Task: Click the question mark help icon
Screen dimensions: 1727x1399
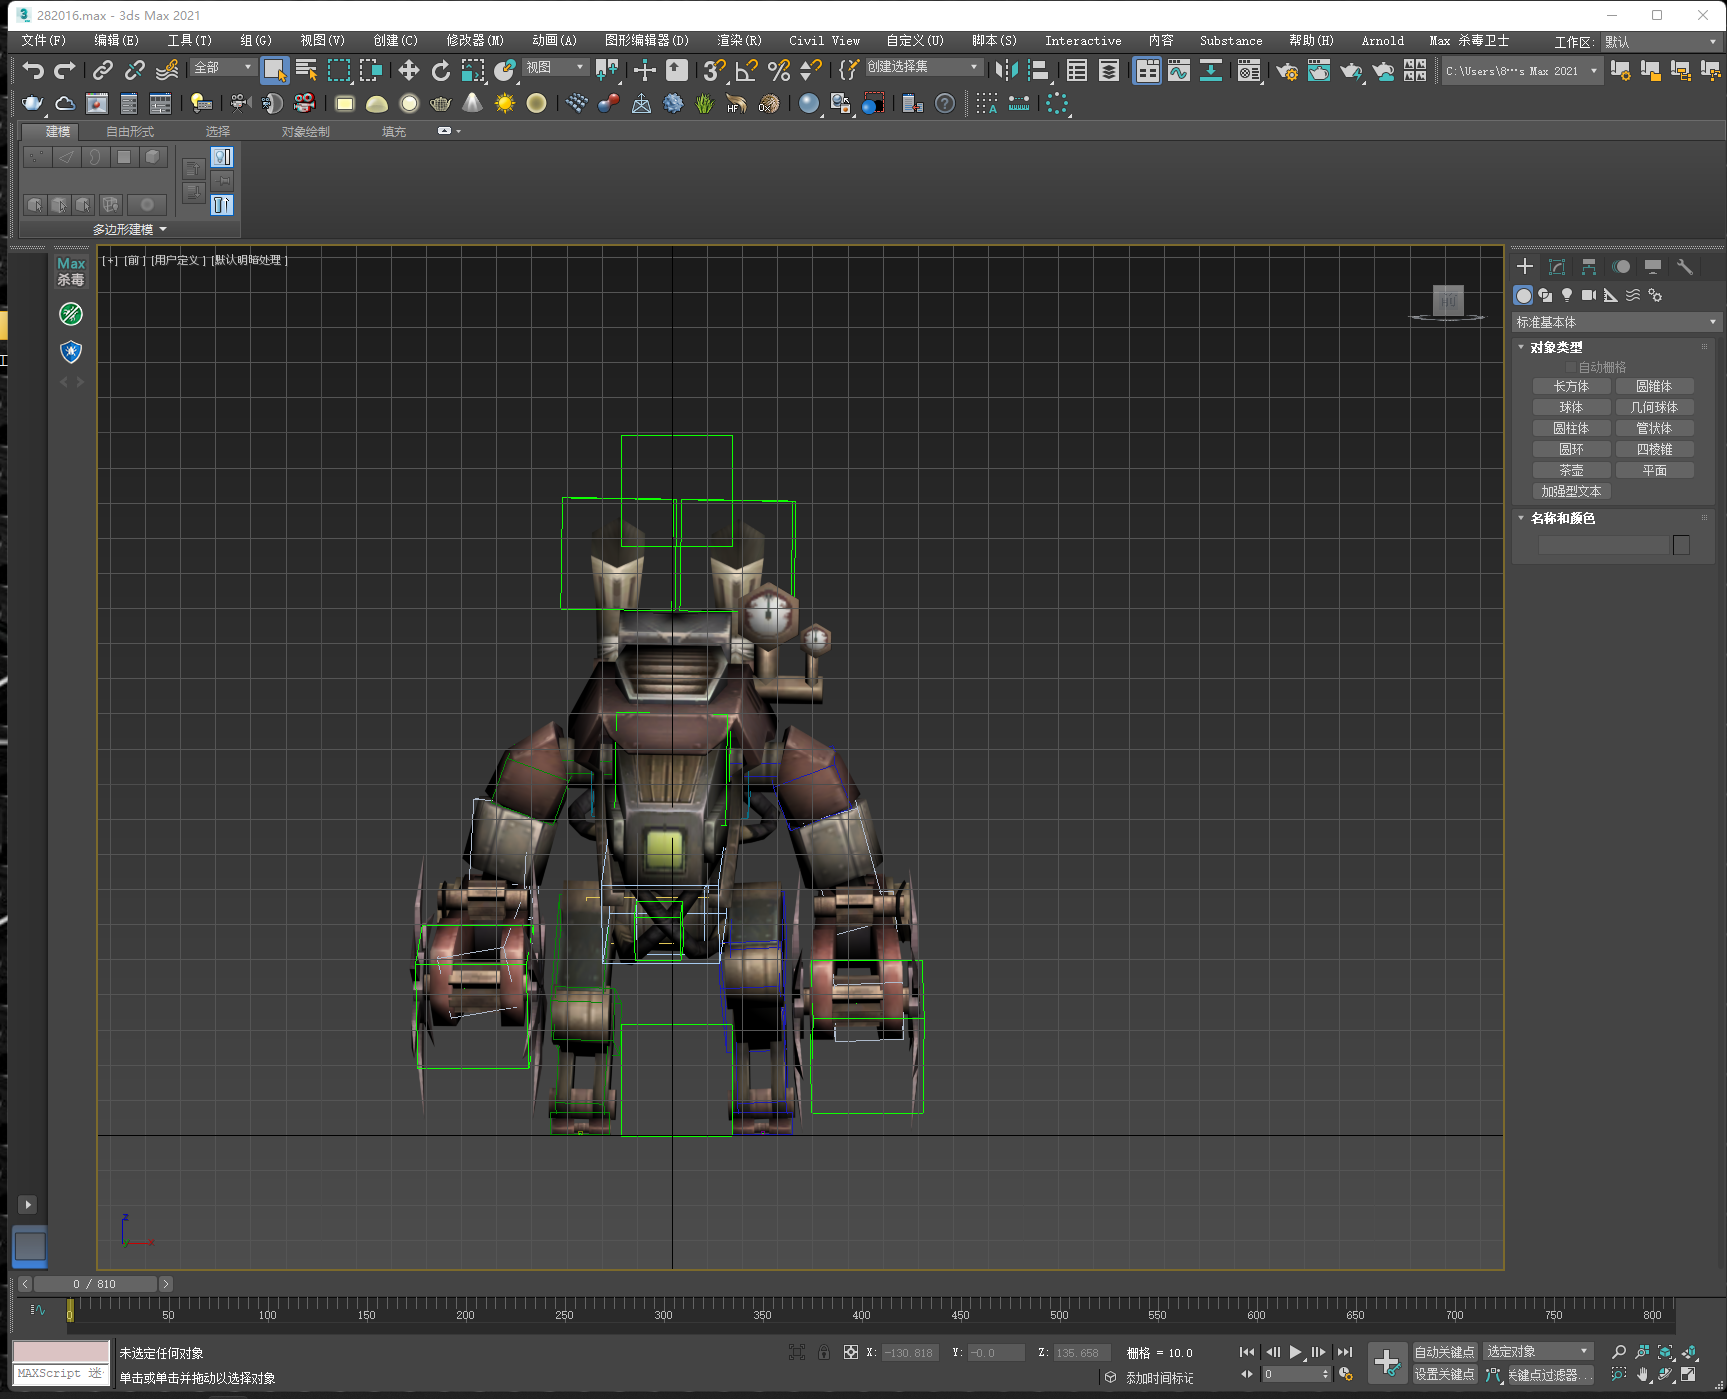Action: (x=944, y=103)
